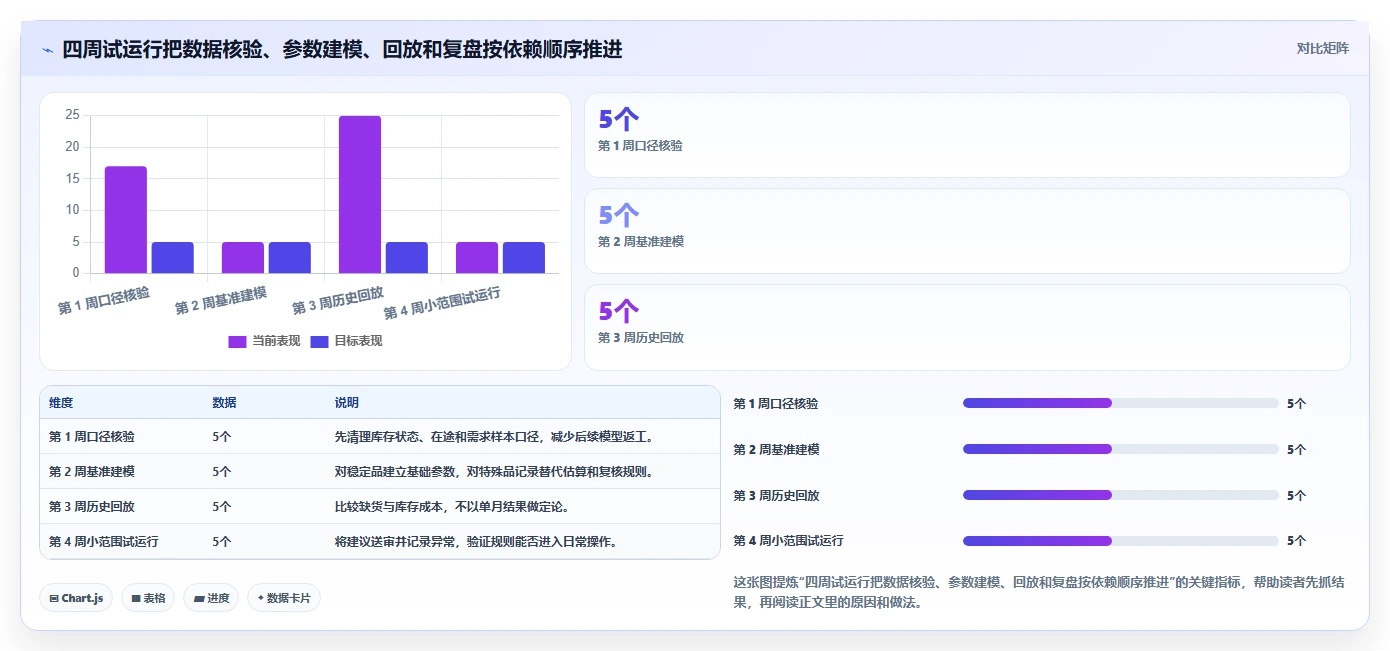Click the purple bar for 第 2 周基准建模
The height and width of the screenshot is (651, 1390).
click(243, 258)
